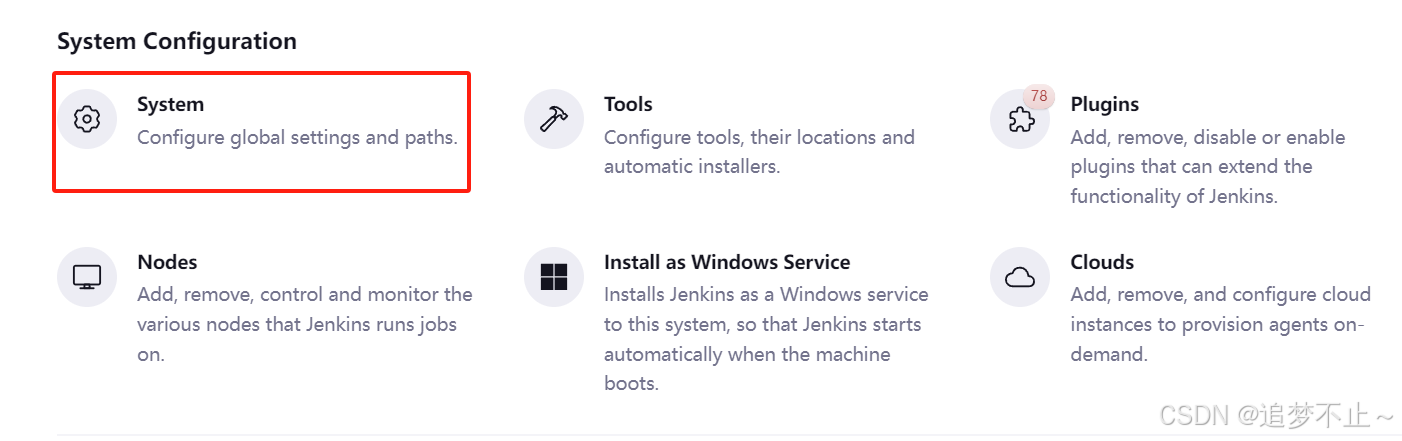Click the System gear icon
This screenshot has height=441, width=1402.
[87, 119]
